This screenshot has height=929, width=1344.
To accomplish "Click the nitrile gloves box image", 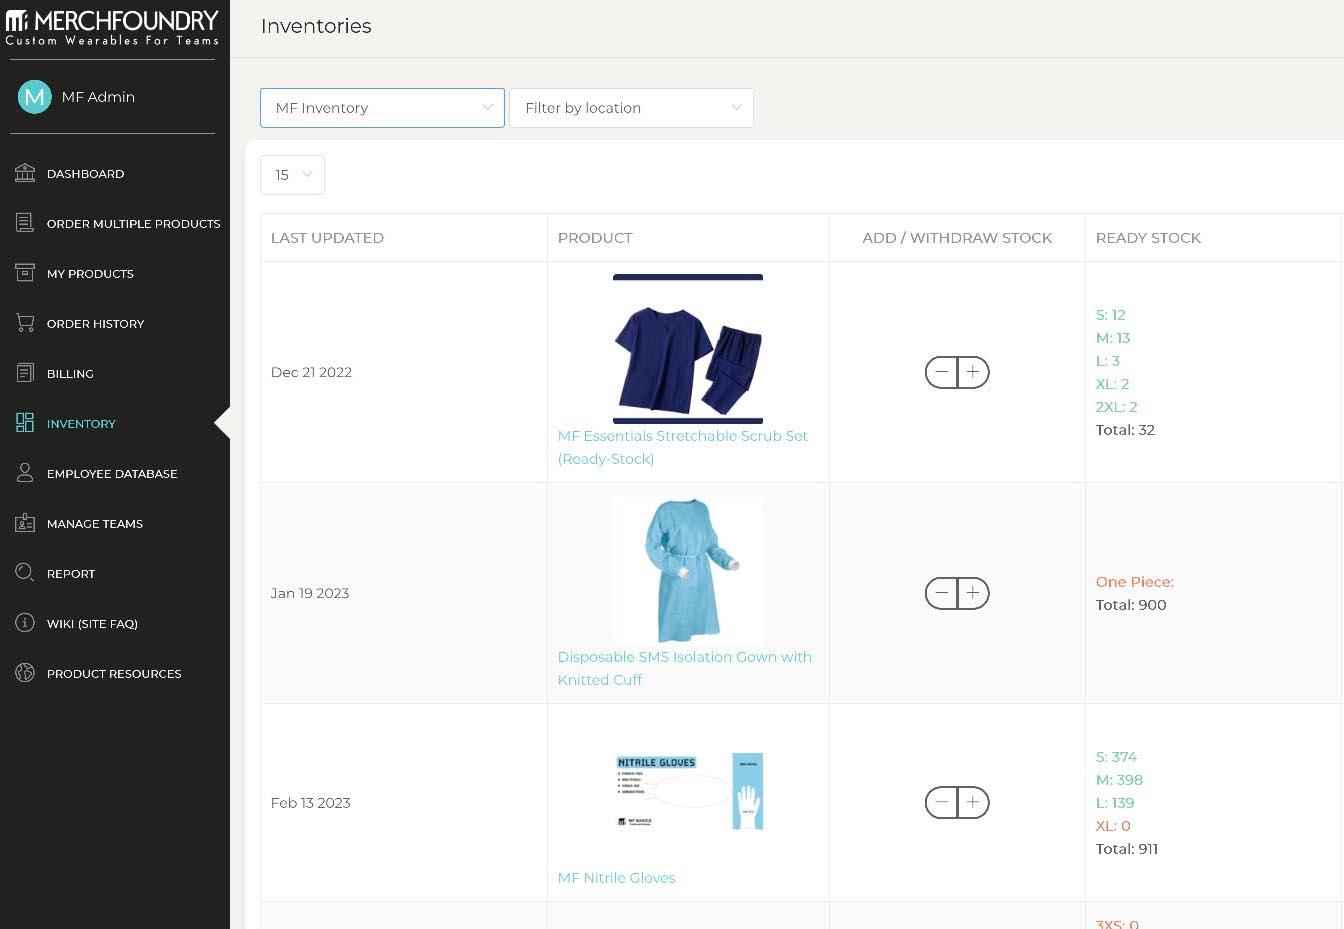I will point(688,791).
